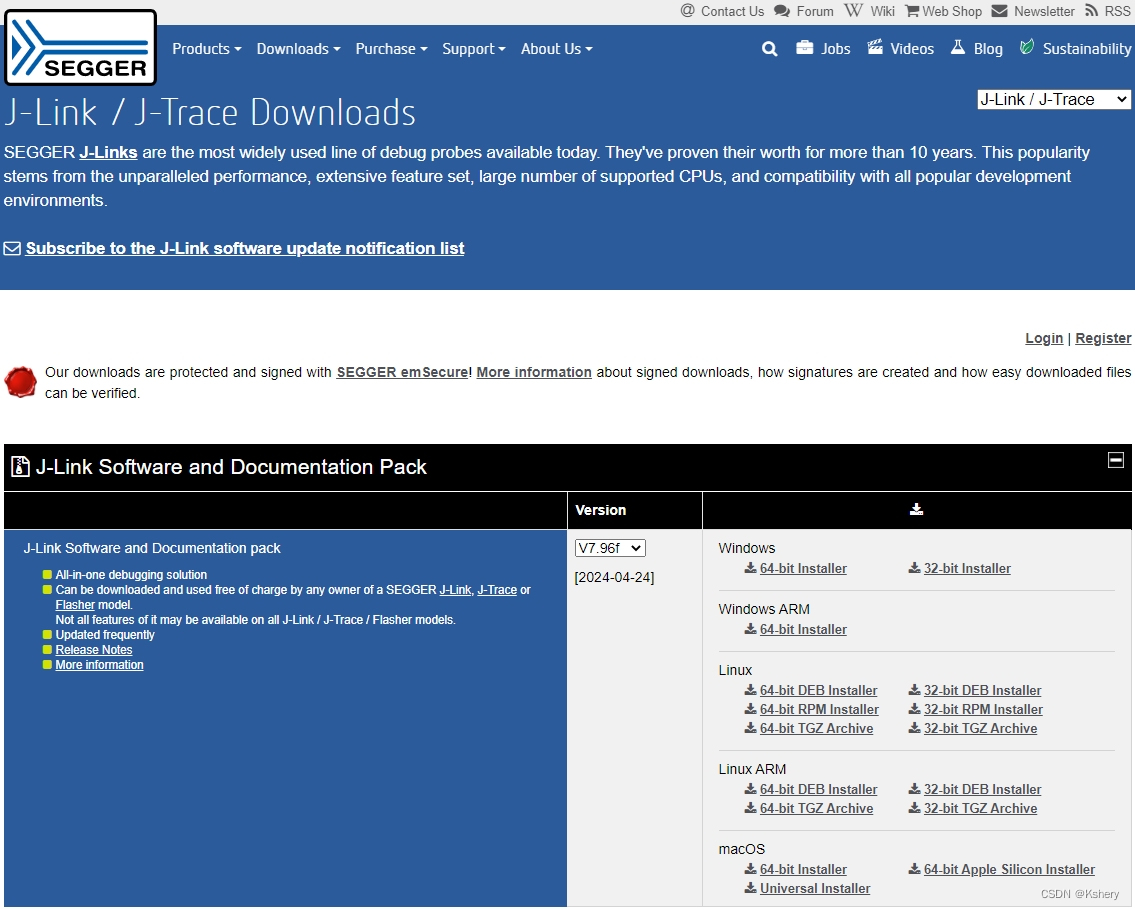The height and width of the screenshot is (910, 1135).
Task: Click the envelope icon beside Subscribe link
Action: point(12,248)
